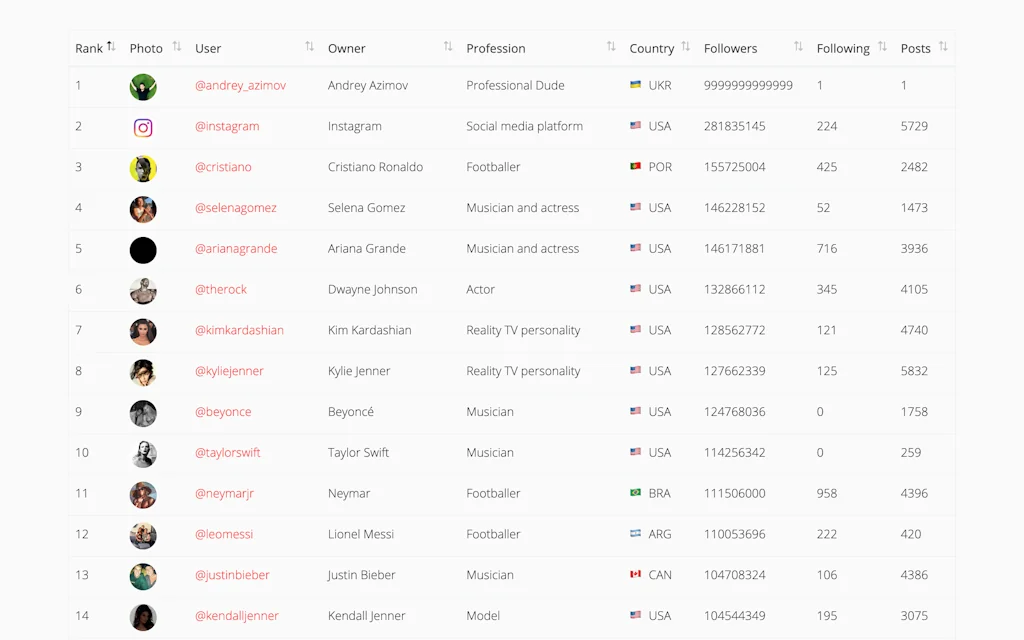Open the Country column sort arrows

(x=685, y=46)
